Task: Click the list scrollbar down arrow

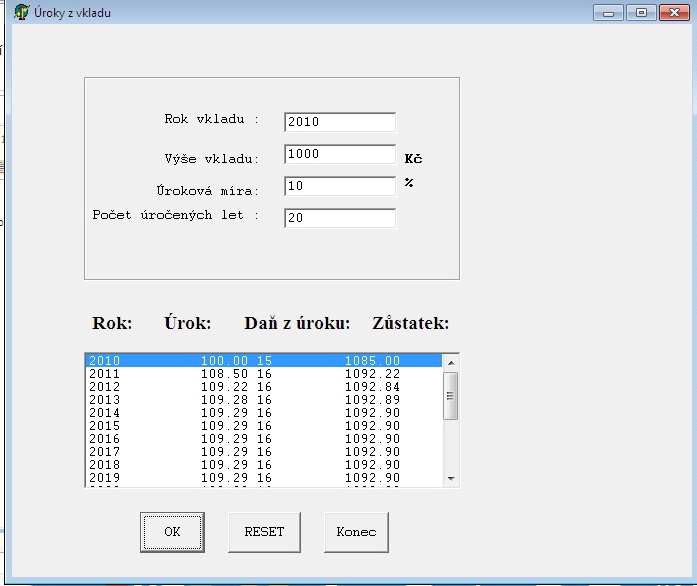Action: (451, 478)
